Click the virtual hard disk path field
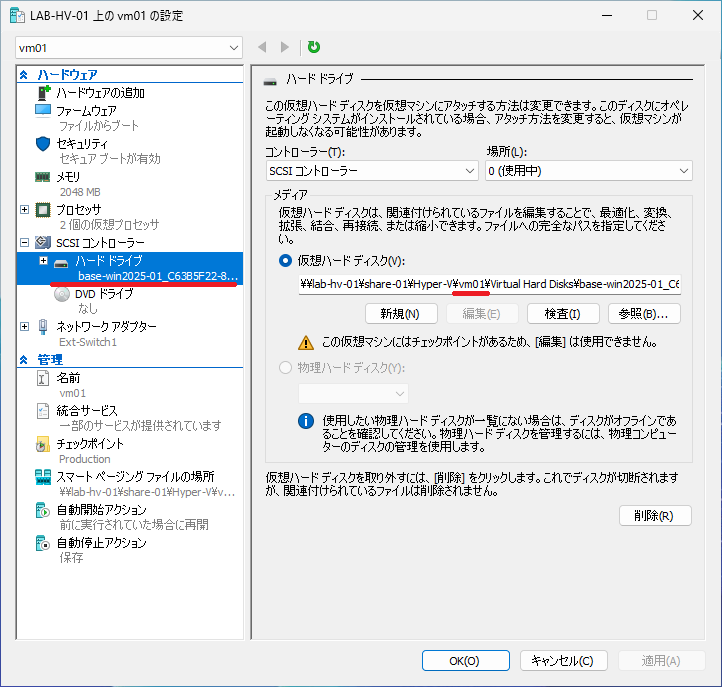This screenshot has height=687, width=722. coord(489,284)
